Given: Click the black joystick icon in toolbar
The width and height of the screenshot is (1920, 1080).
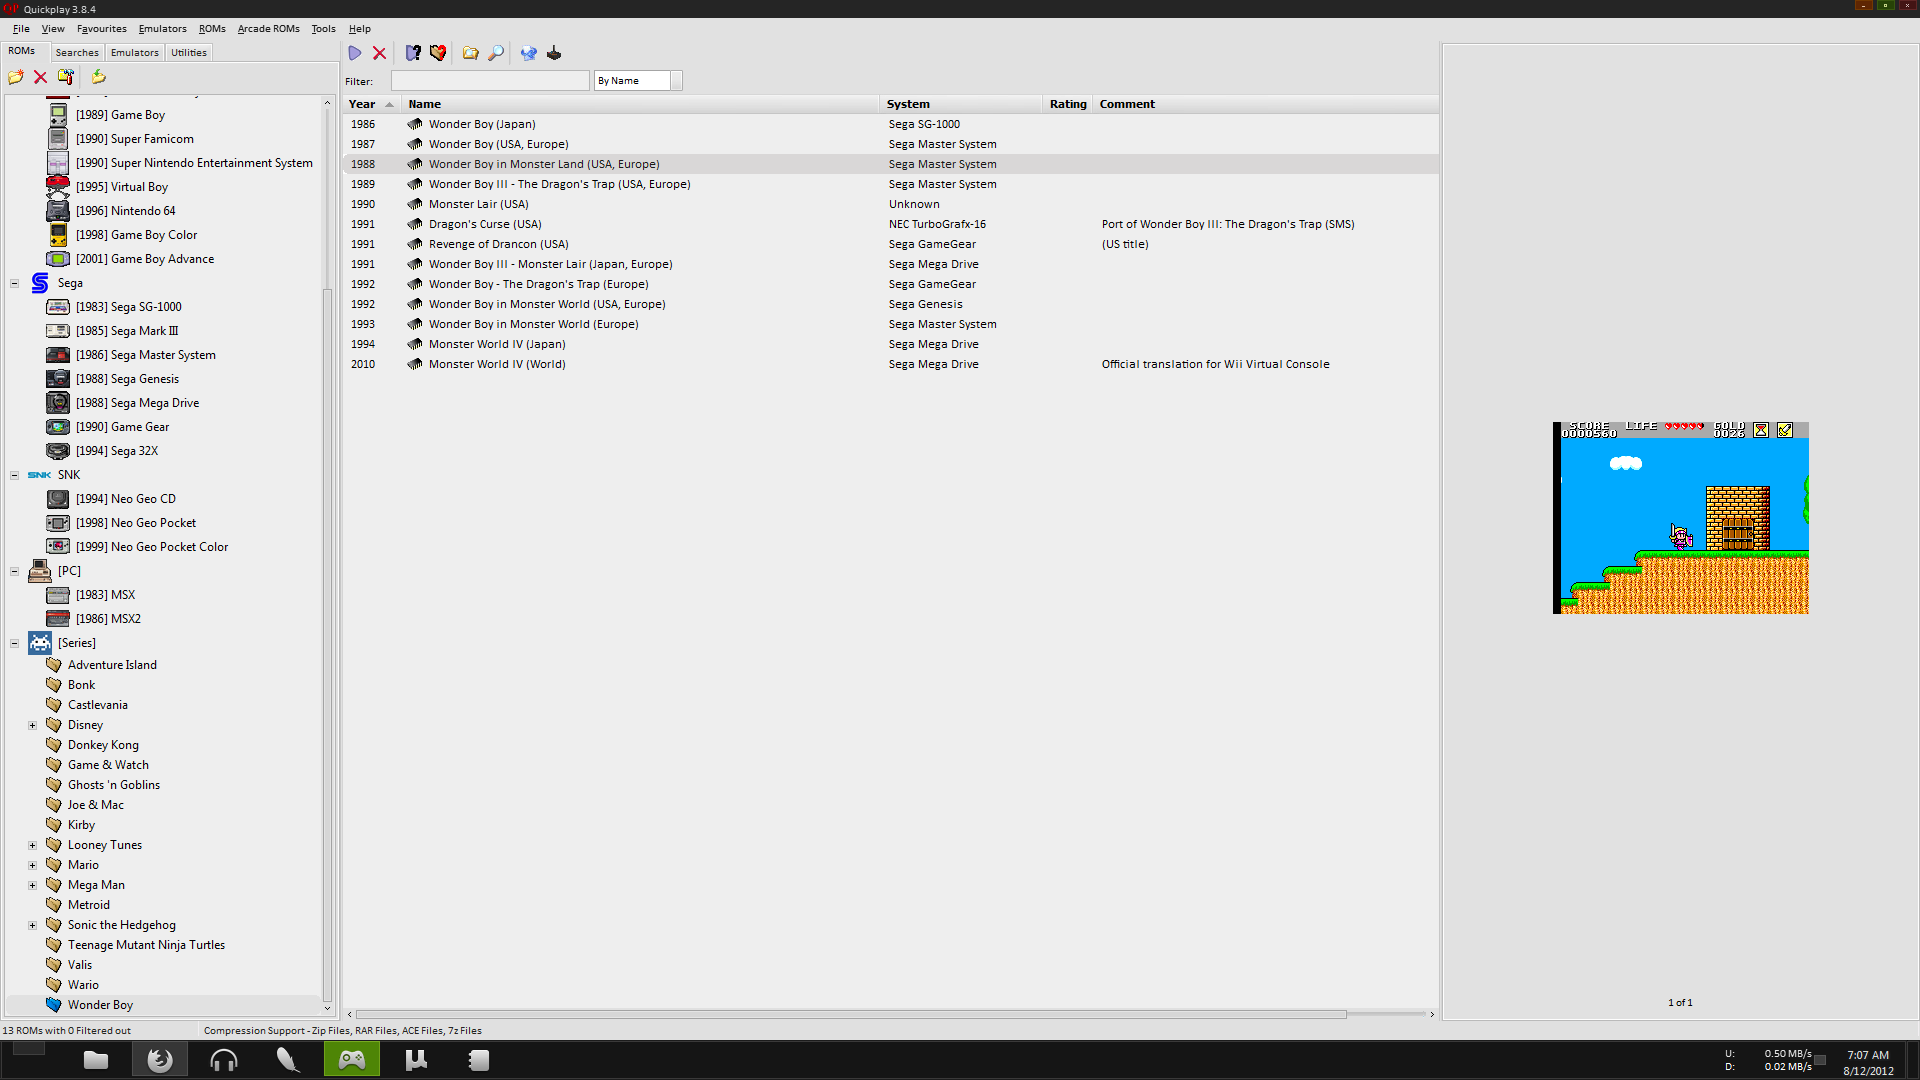Looking at the screenshot, I should [554, 53].
